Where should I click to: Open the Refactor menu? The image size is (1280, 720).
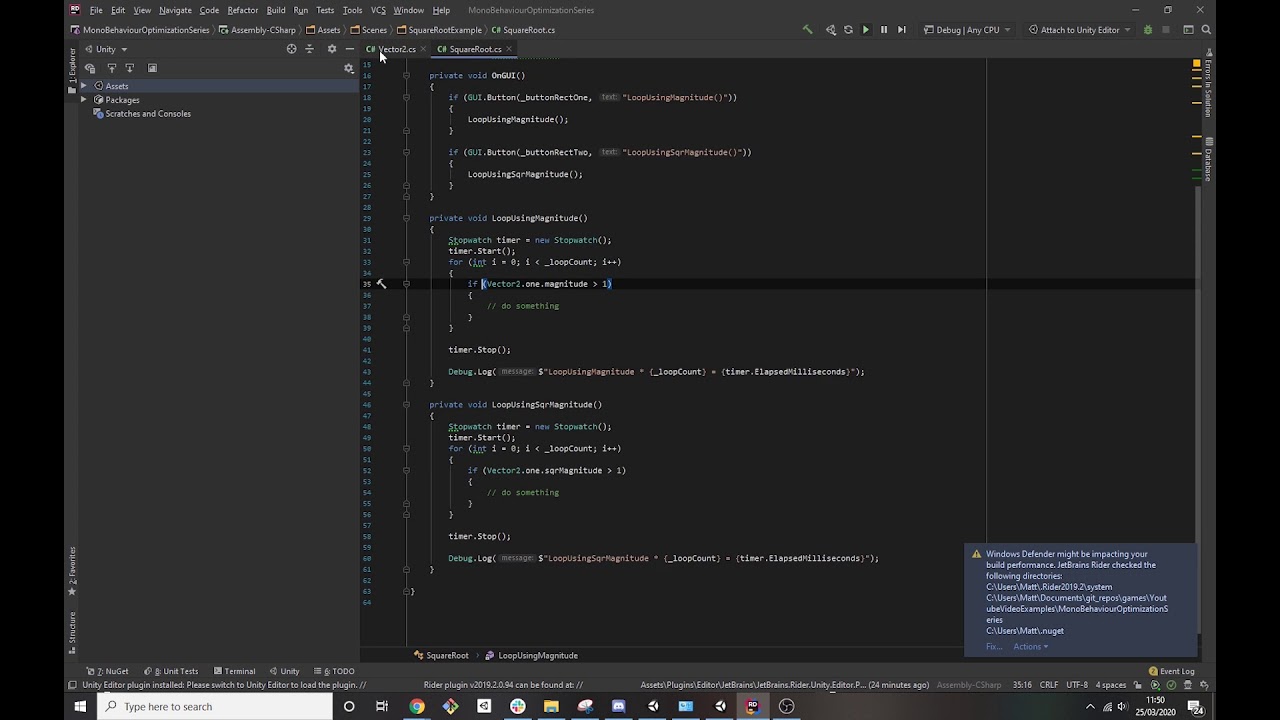pyautogui.click(x=243, y=10)
